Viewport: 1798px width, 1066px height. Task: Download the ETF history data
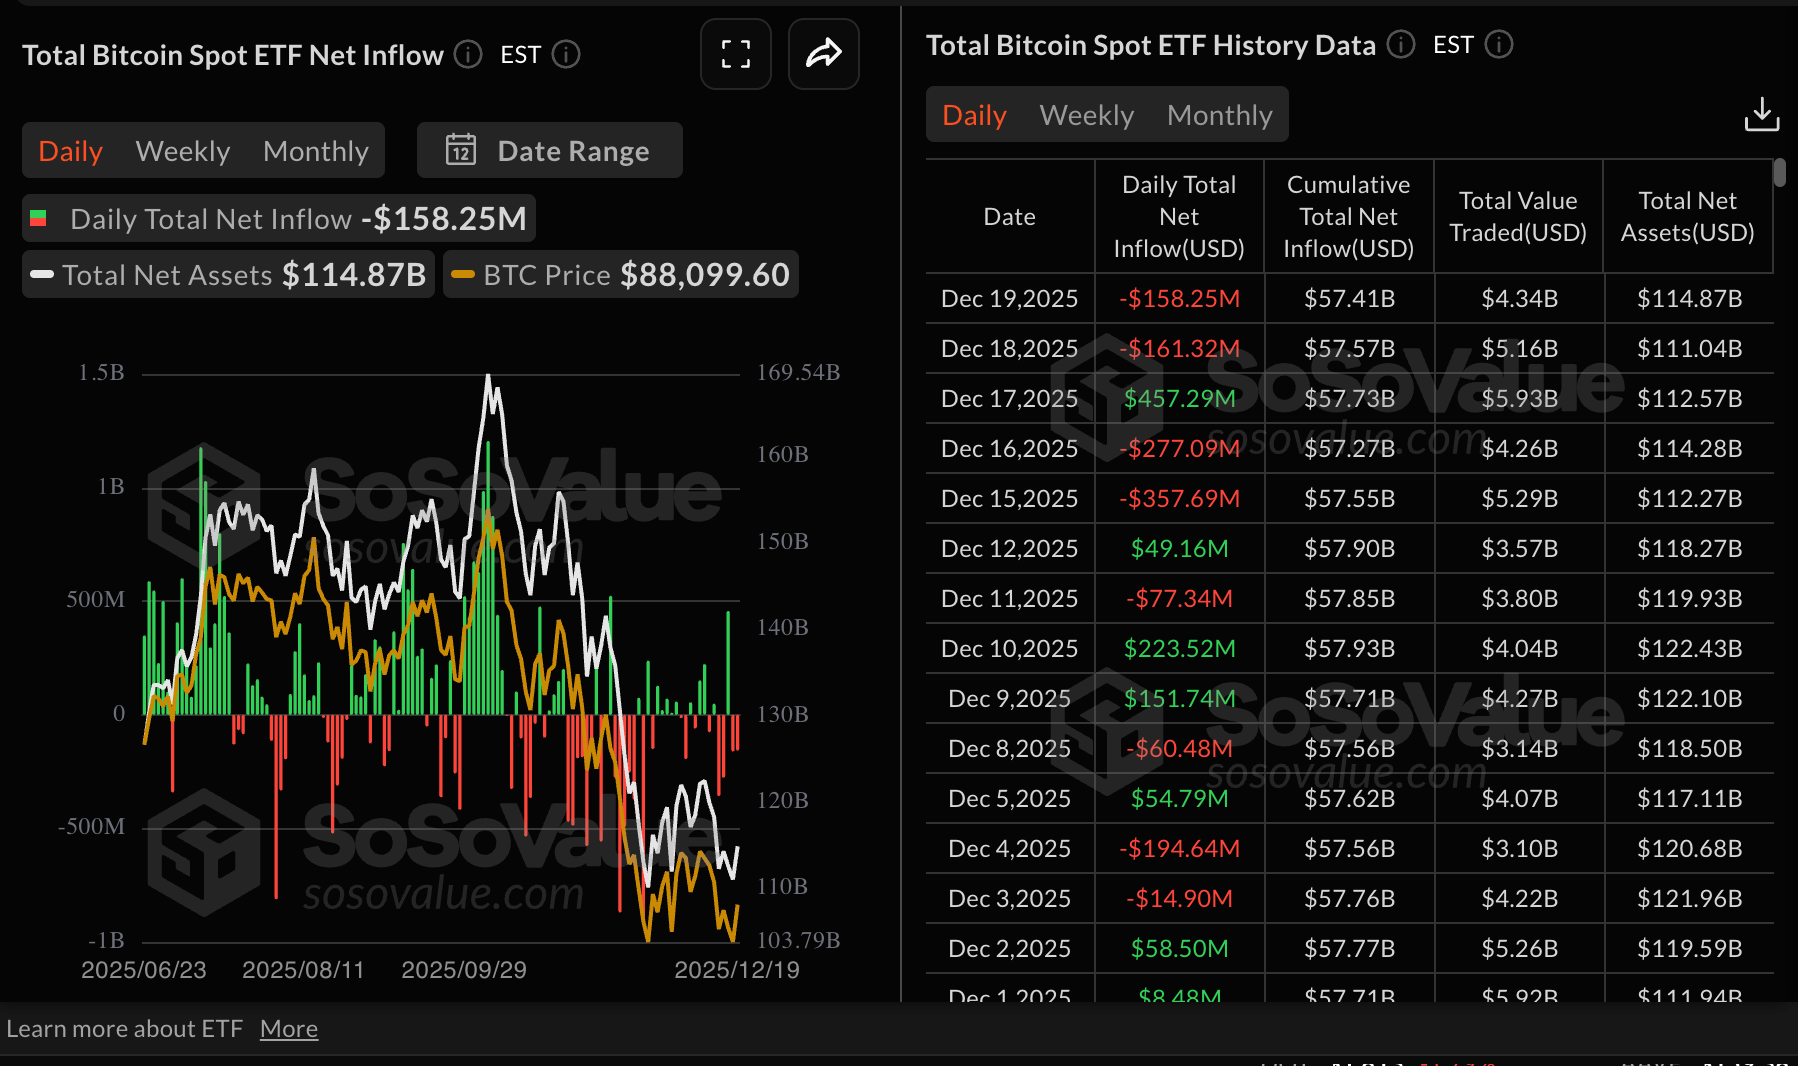coord(1762,114)
